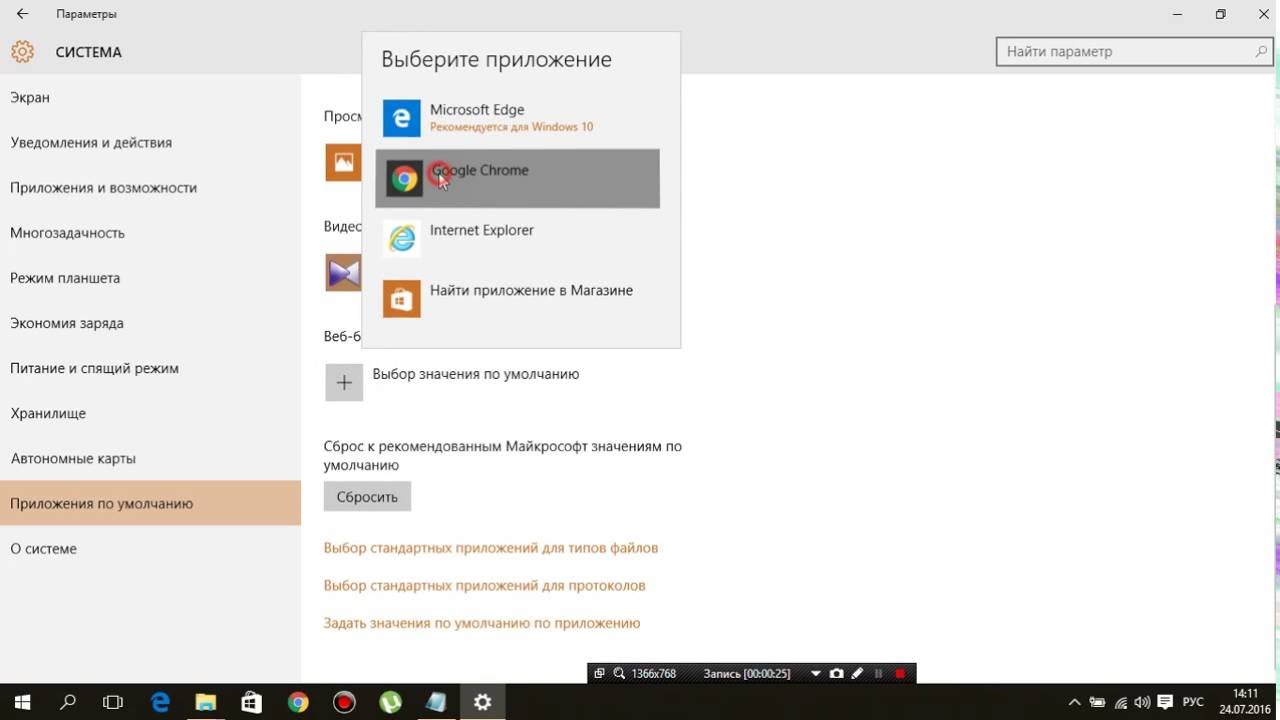The width and height of the screenshot is (1280, 720).
Task: Select the pencil draw tool in recorder
Action: coord(857,674)
